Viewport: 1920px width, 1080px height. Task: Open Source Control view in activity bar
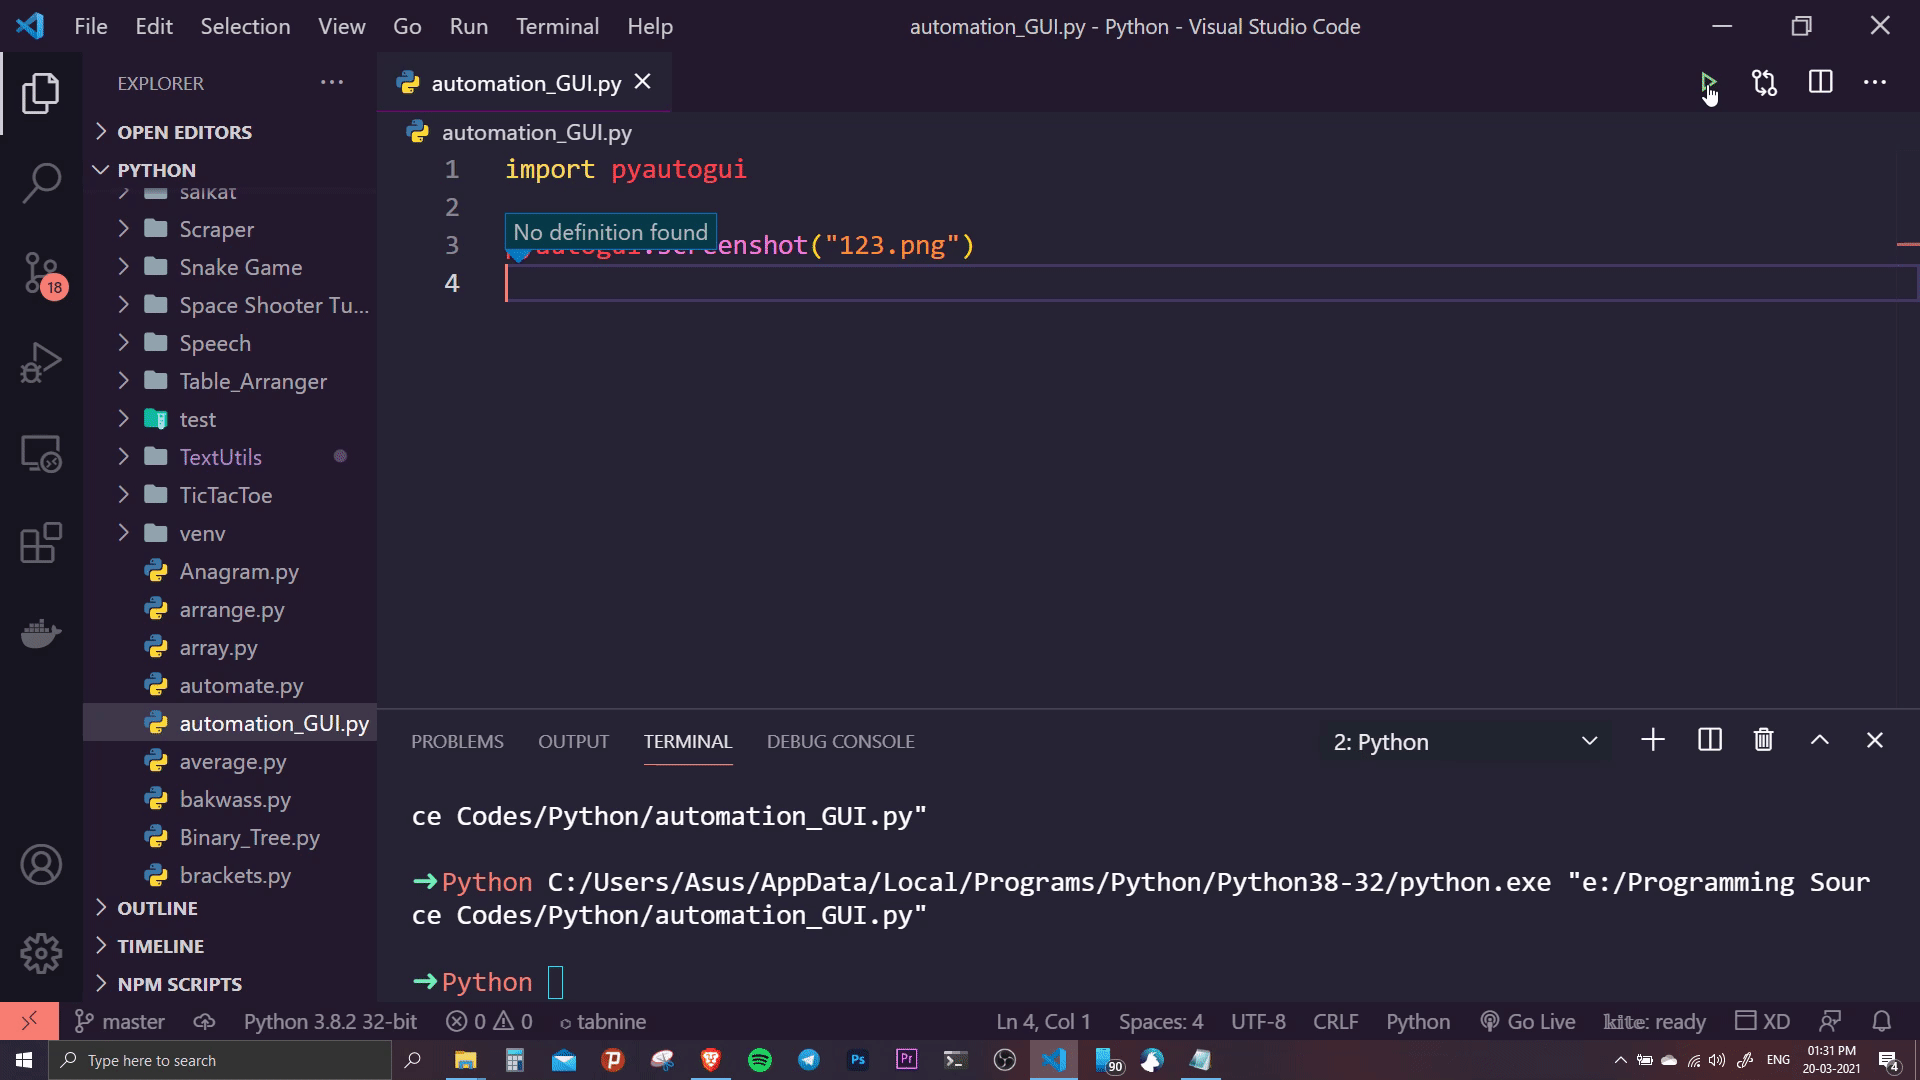coord(41,272)
